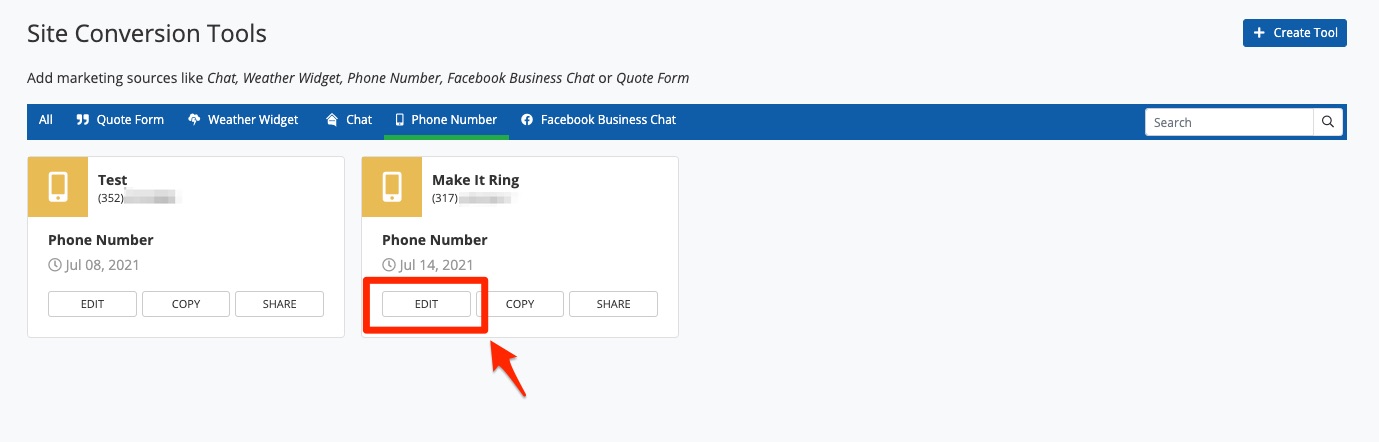1379x442 pixels.
Task: Edit the Make It Ring phone number
Action: 426,304
